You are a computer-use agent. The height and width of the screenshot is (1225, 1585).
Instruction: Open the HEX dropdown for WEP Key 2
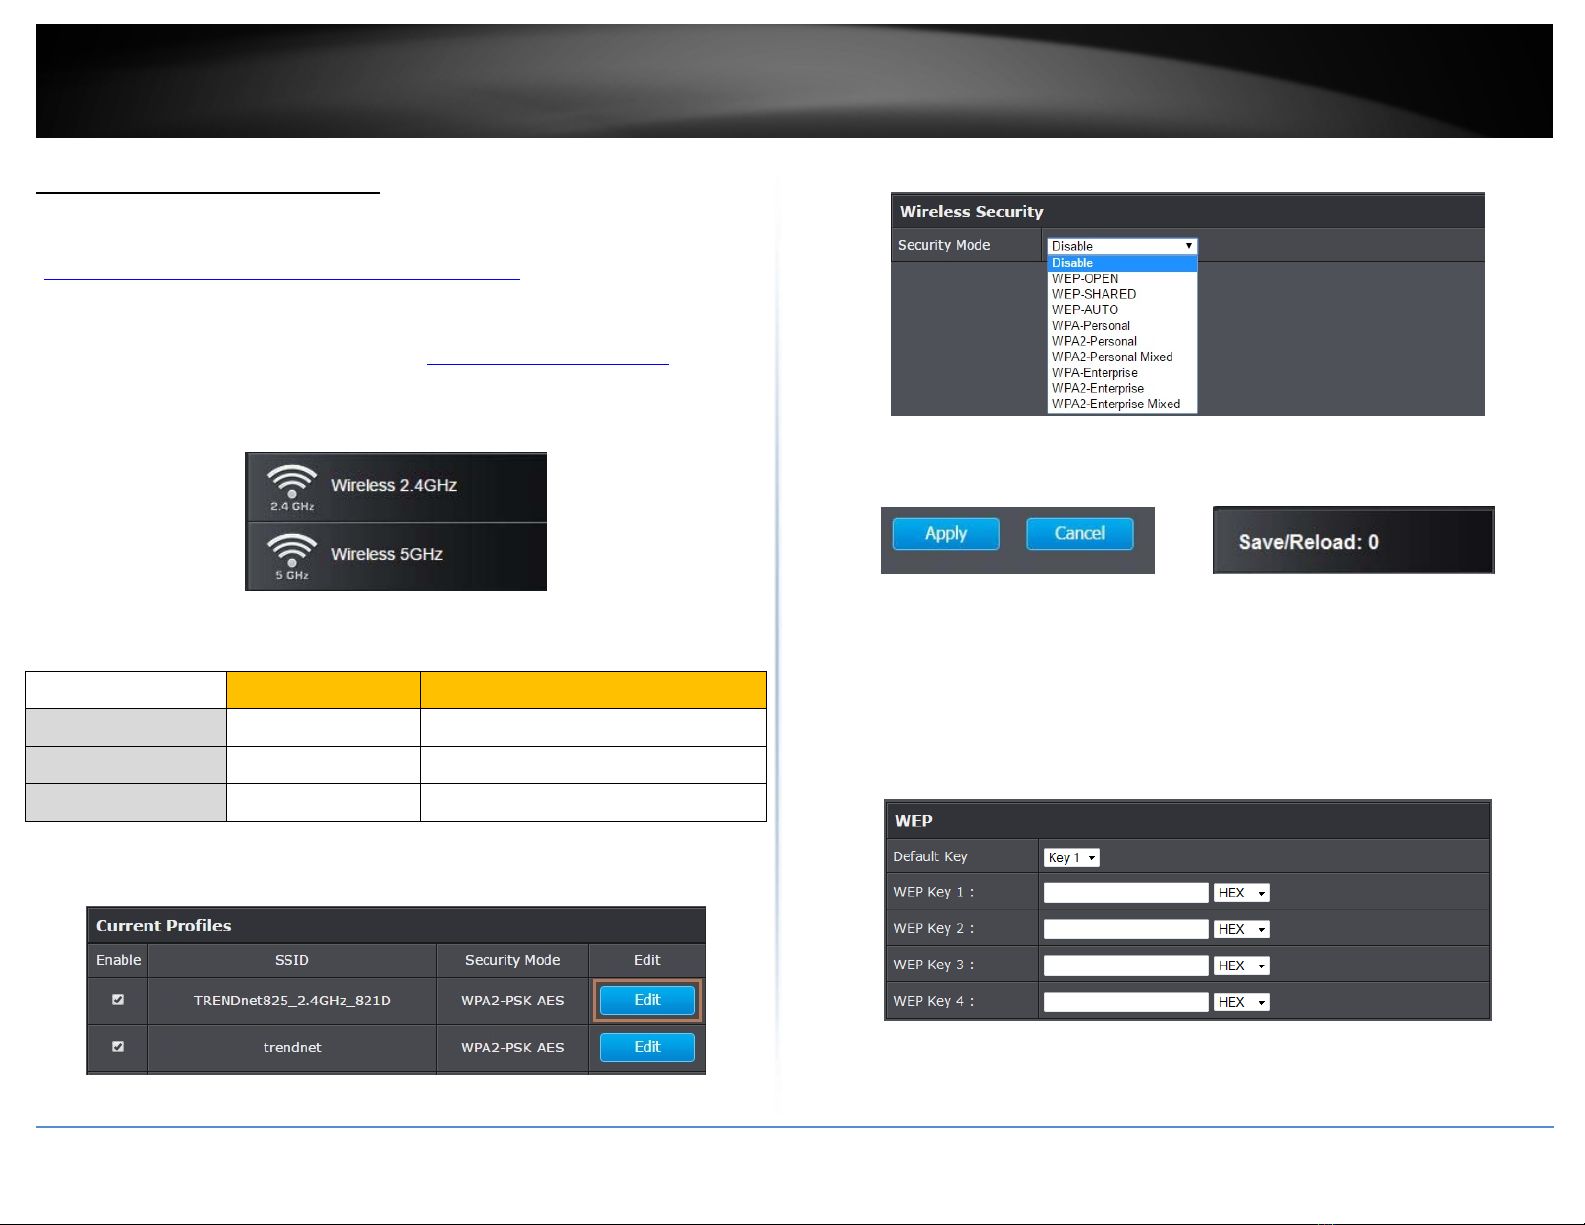pos(1242,930)
